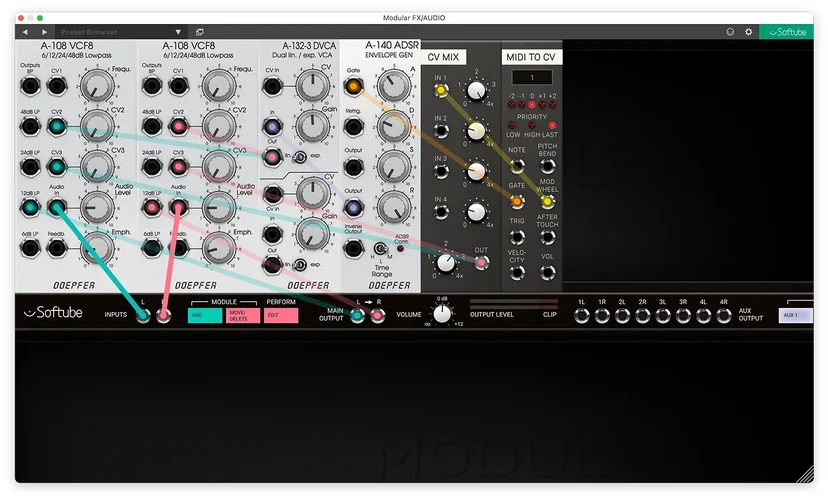Viewport: 828px width, 500px height.
Task: Click the window mode icon beside preset browser
Action: click(x=200, y=32)
